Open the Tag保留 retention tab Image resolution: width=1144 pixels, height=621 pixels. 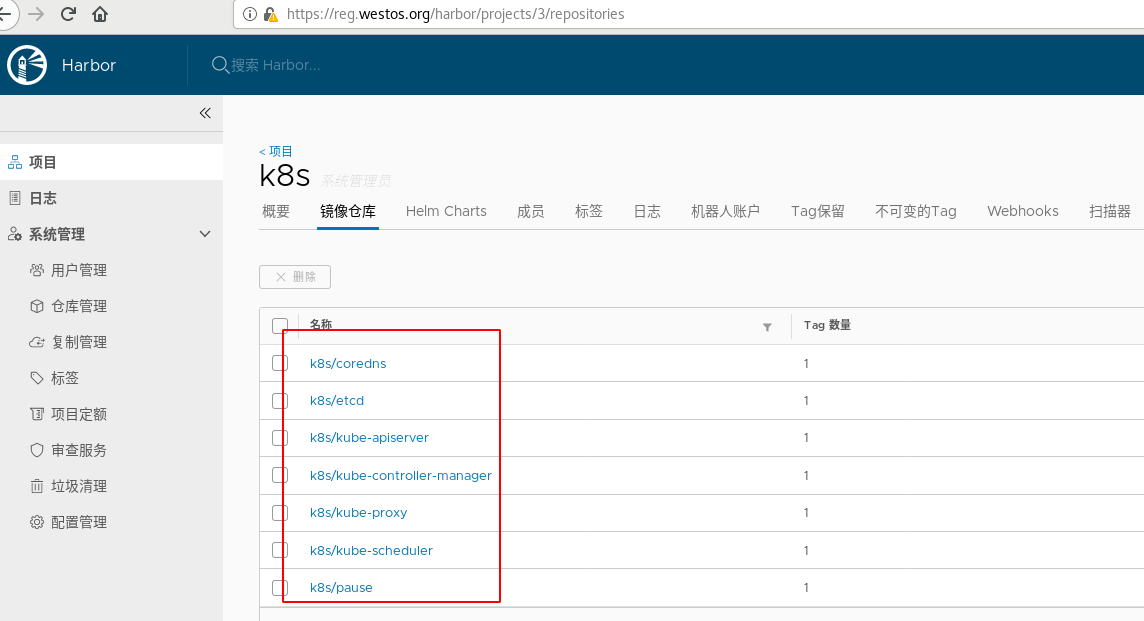(818, 212)
